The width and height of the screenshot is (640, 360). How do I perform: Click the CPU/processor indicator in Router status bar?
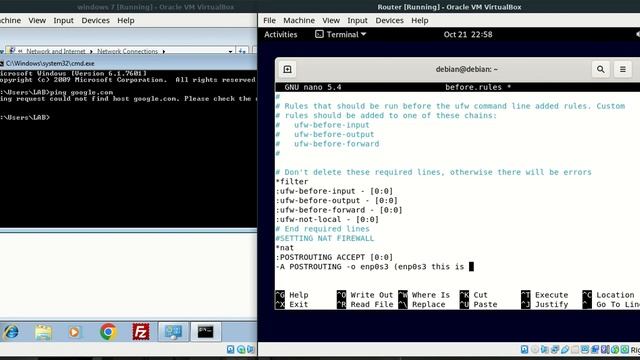pos(605,349)
